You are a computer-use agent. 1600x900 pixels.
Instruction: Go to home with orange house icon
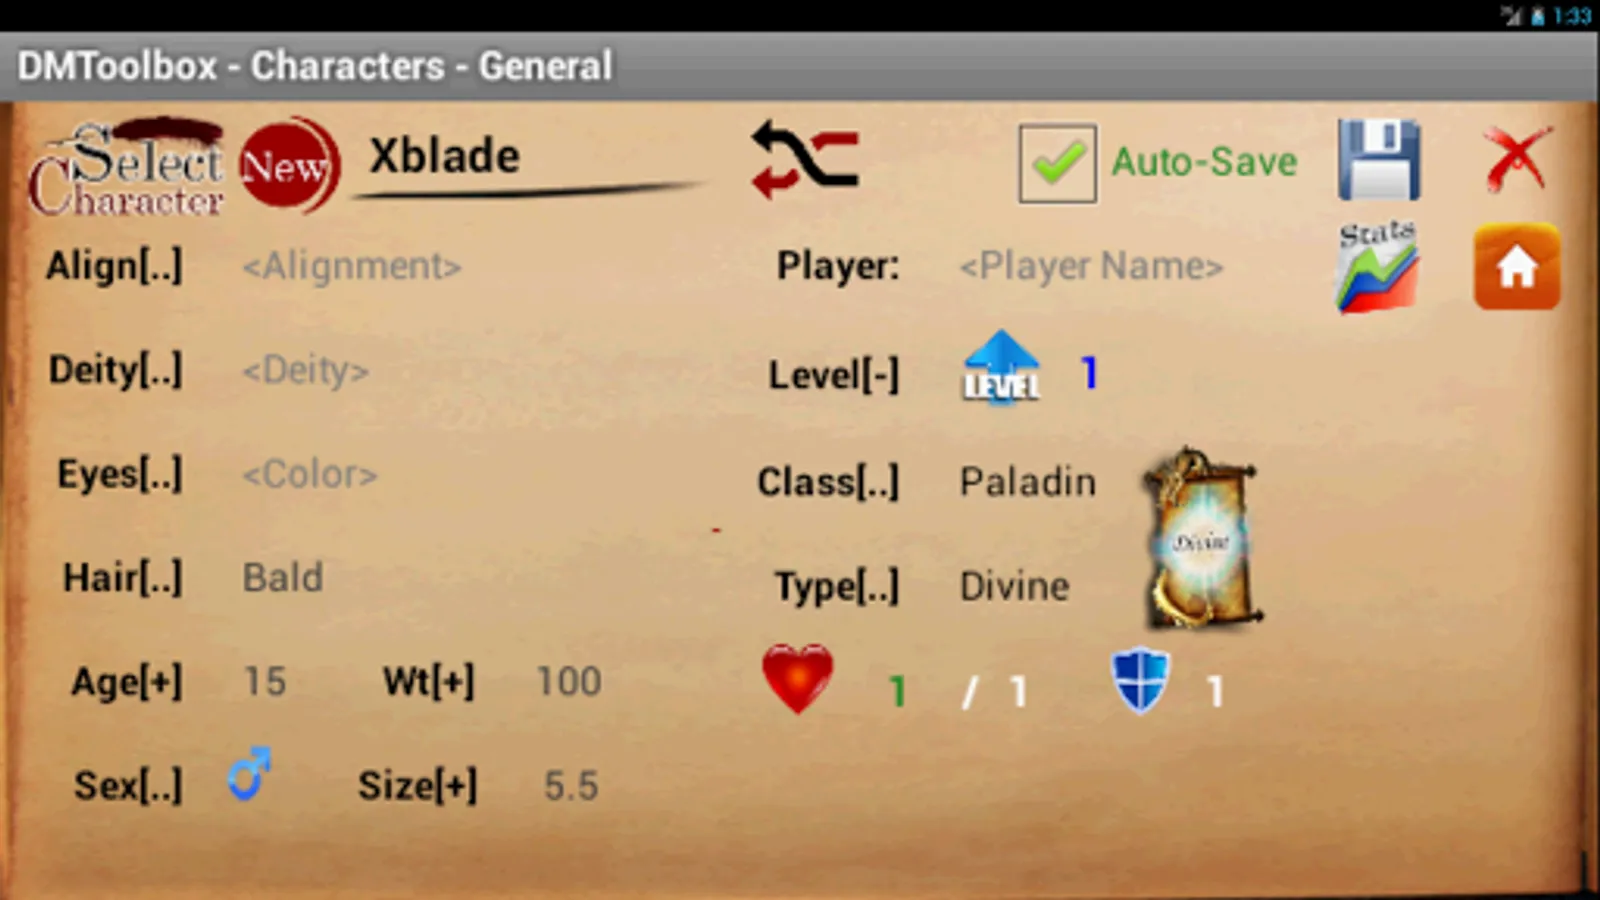tap(1516, 267)
